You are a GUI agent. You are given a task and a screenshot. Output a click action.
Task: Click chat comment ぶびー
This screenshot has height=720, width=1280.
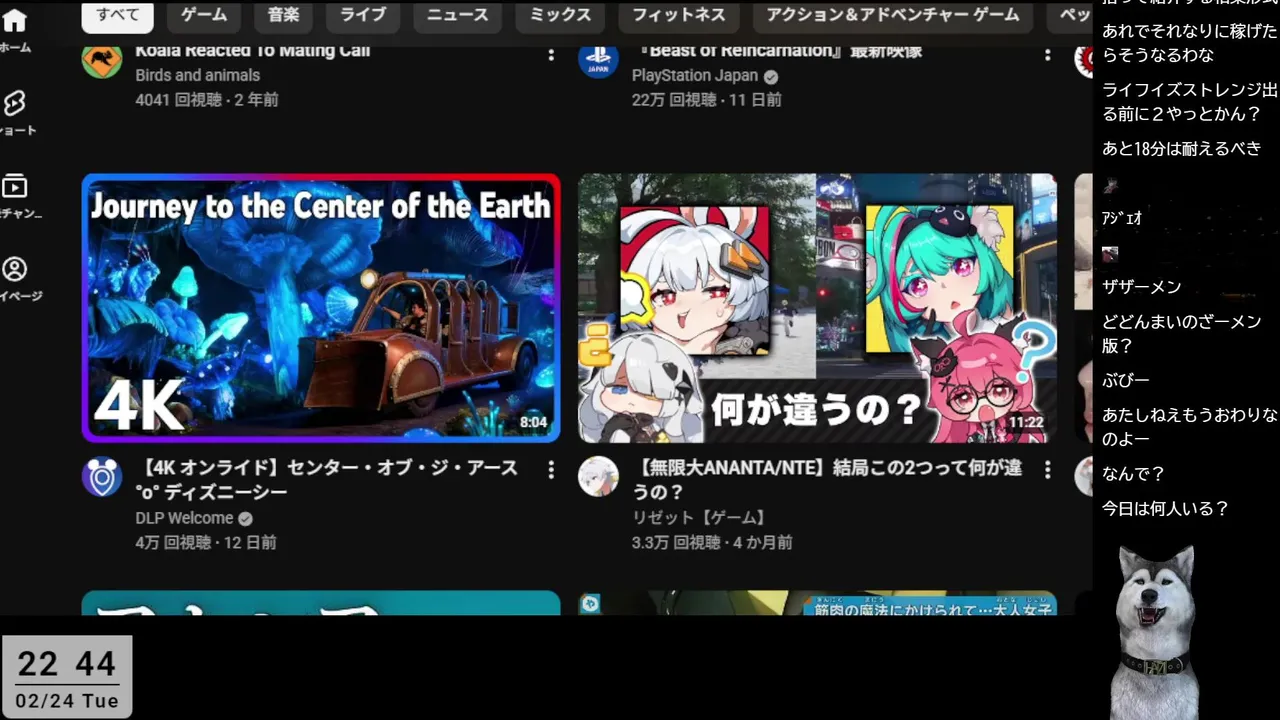tap(1126, 381)
